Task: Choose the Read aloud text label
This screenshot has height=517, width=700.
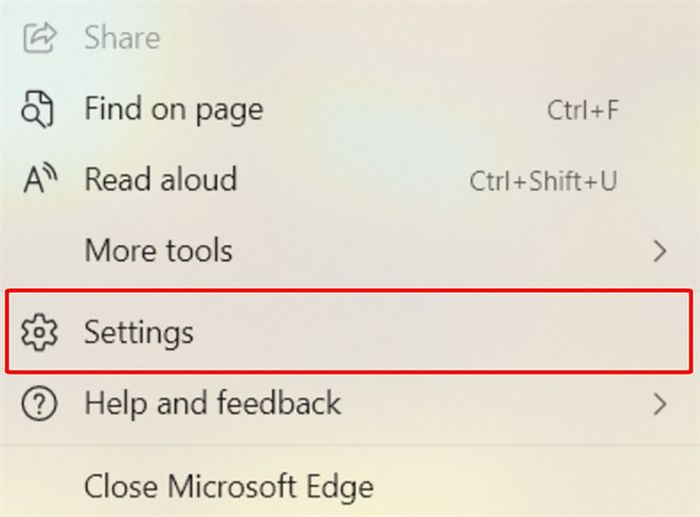Action: (x=161, y=179)
